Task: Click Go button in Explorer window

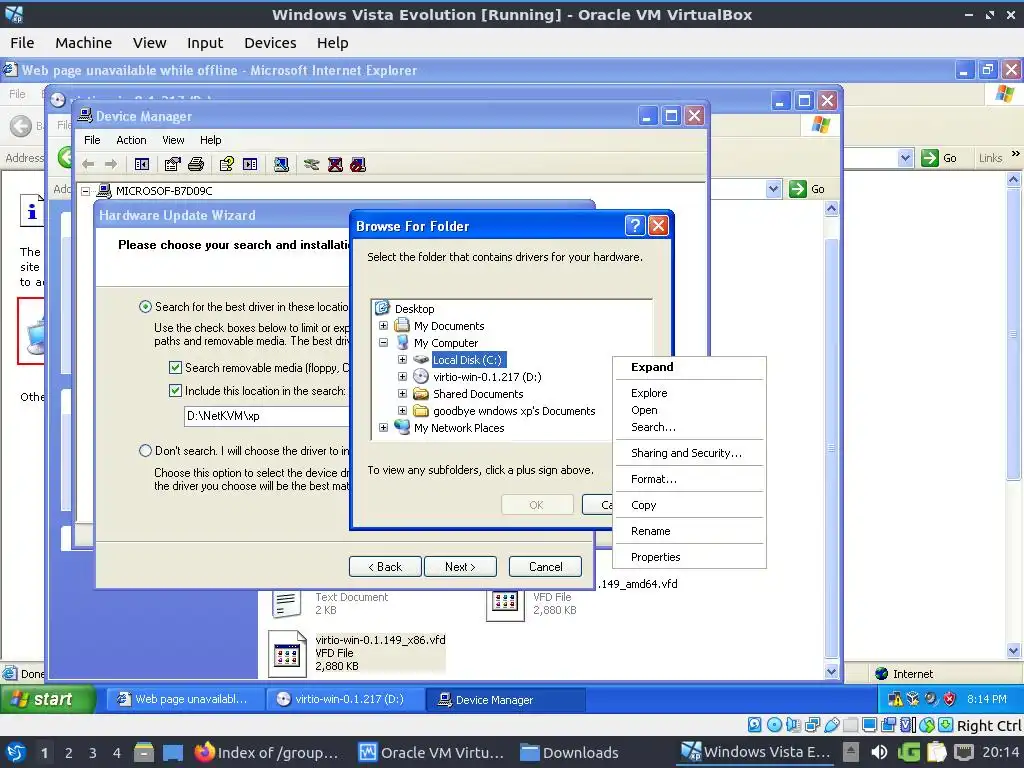Action: pos(808,189)
